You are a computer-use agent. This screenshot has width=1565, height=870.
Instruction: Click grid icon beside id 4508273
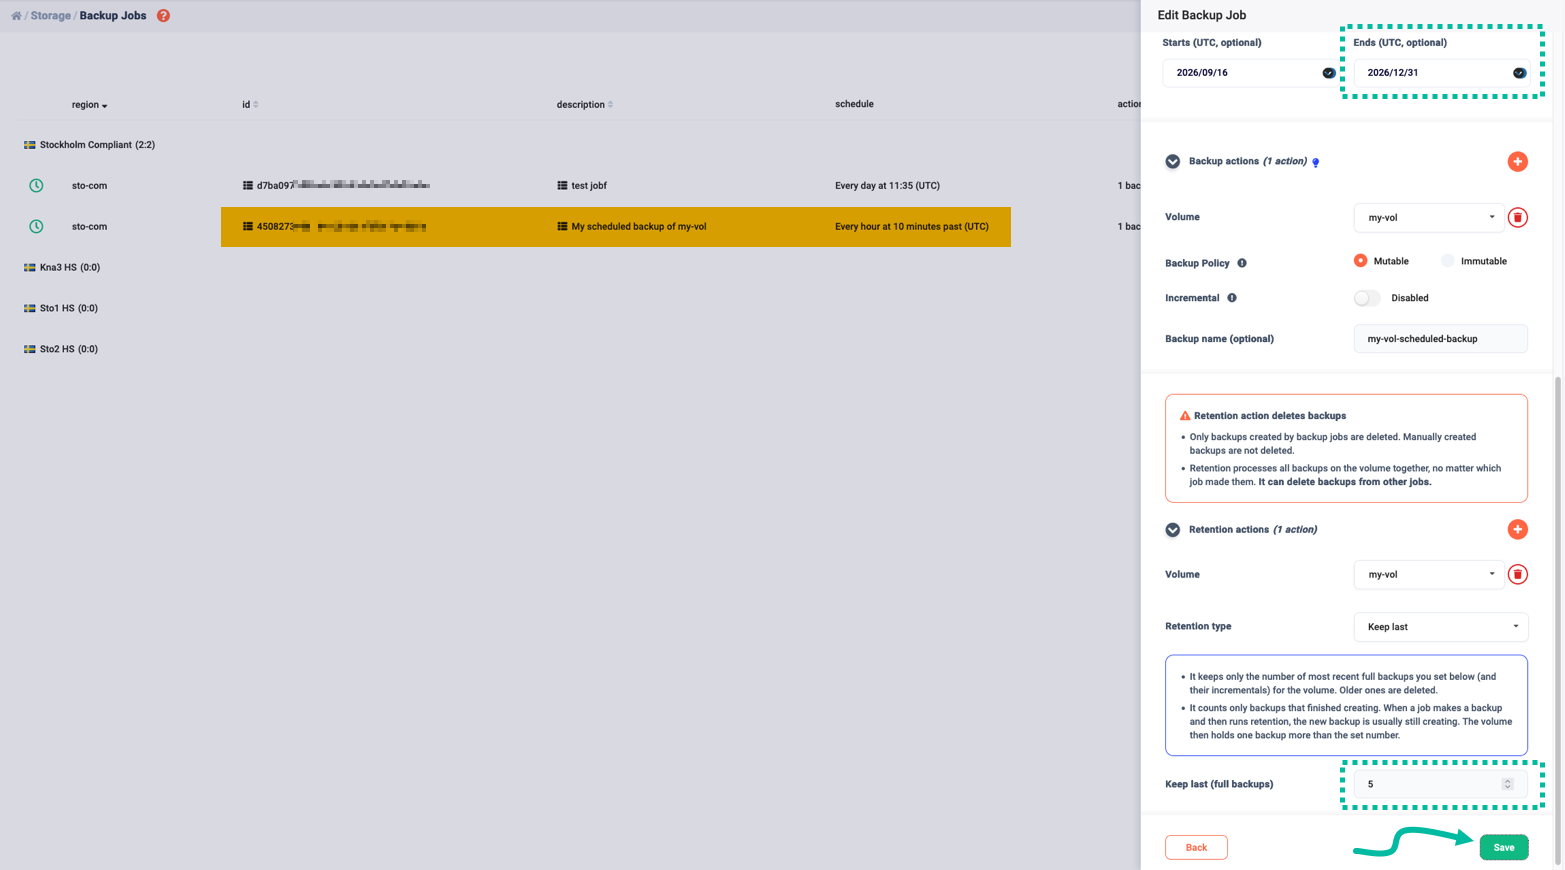point(248,227)
